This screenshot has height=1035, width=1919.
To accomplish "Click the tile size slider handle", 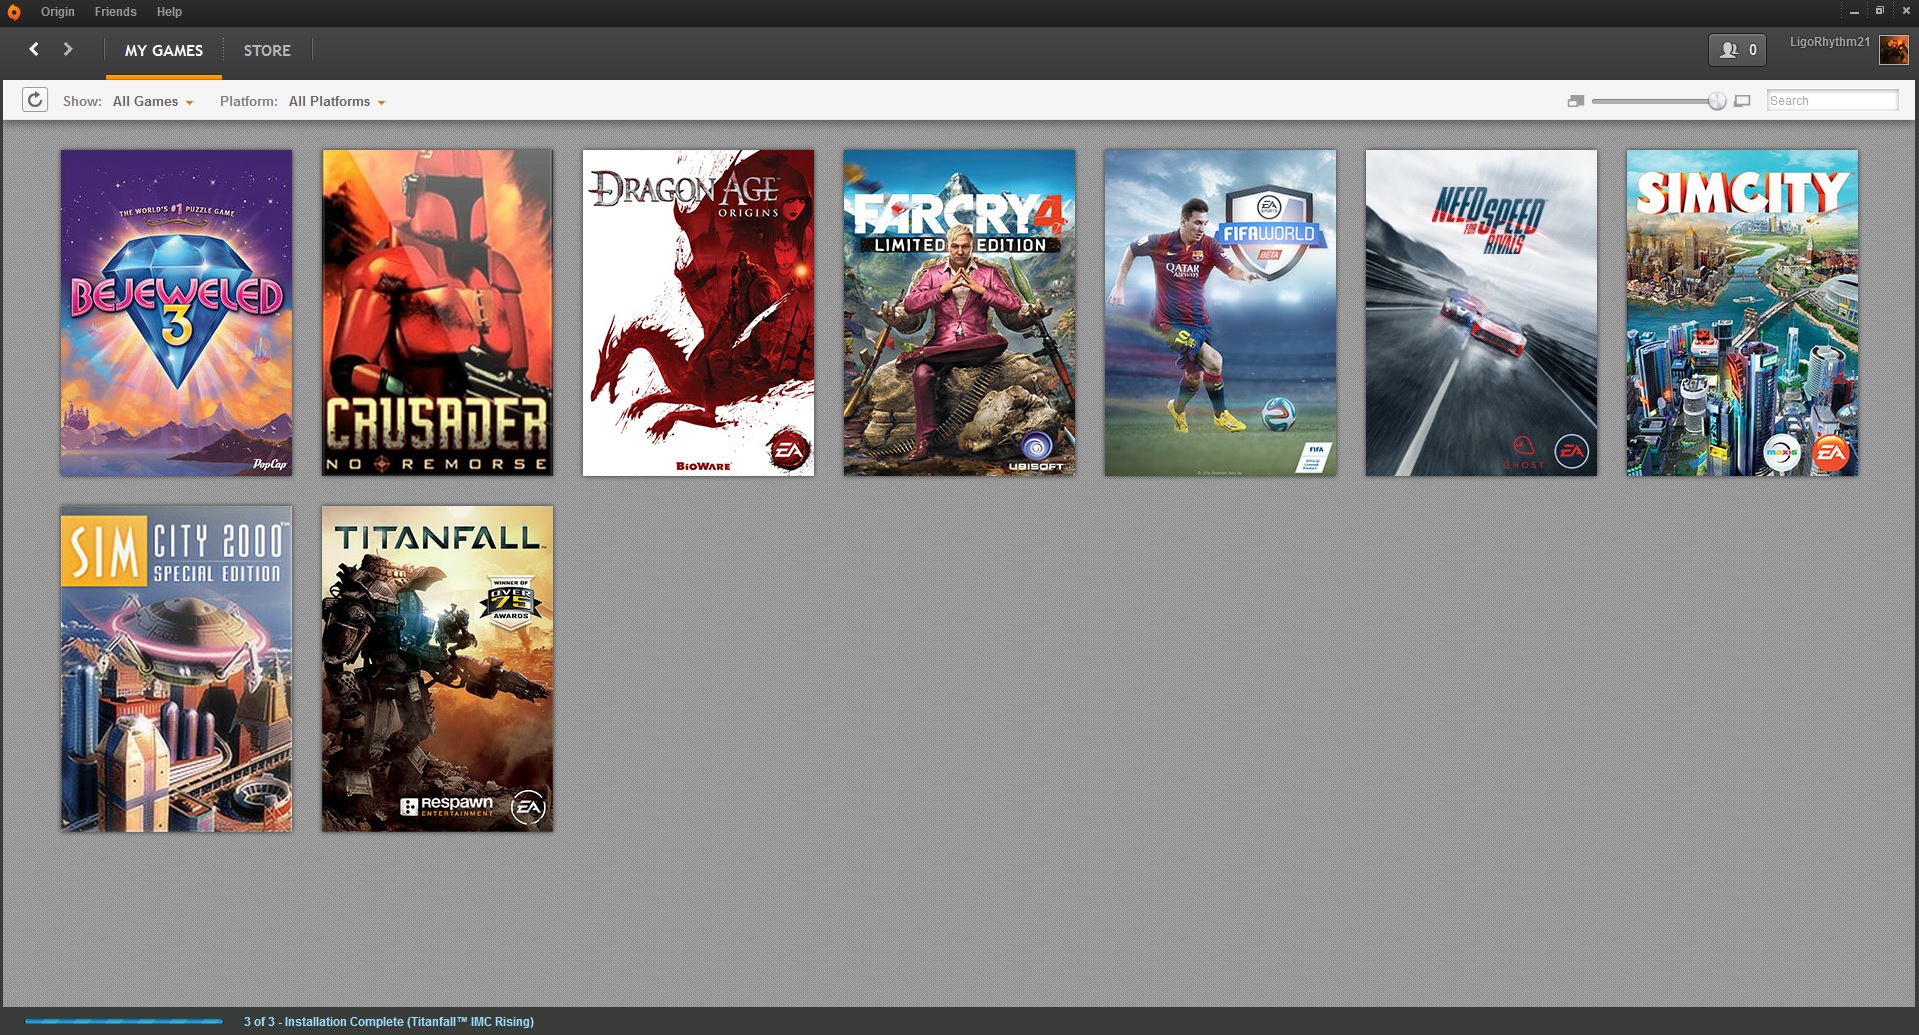I will (x=1717, y=101).
